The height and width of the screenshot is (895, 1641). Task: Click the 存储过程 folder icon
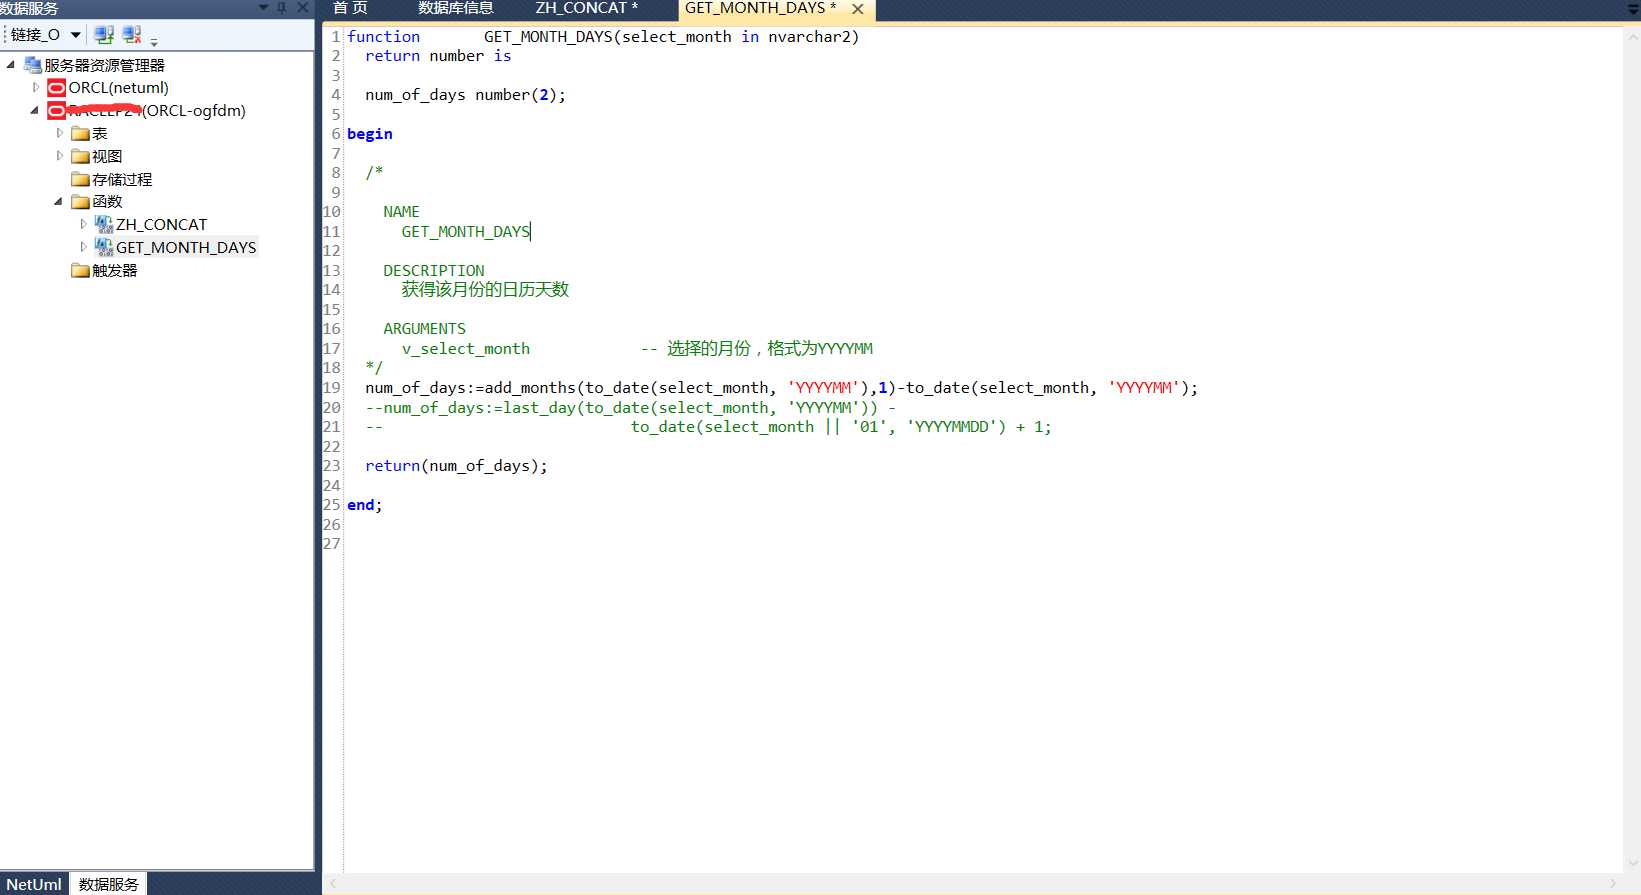tap(81, 179)
